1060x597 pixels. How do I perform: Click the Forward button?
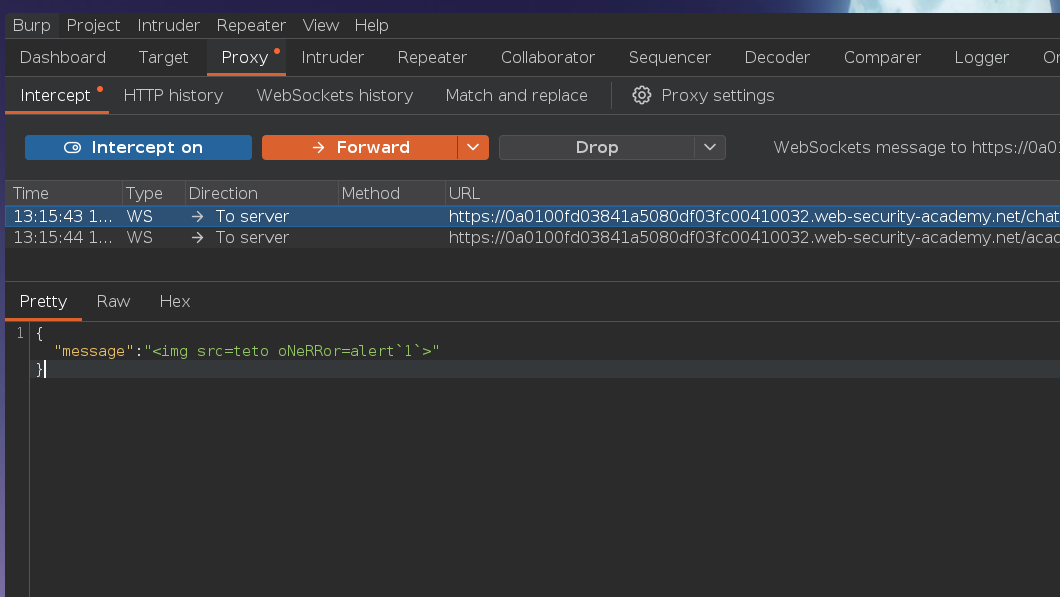pos(360,147)
